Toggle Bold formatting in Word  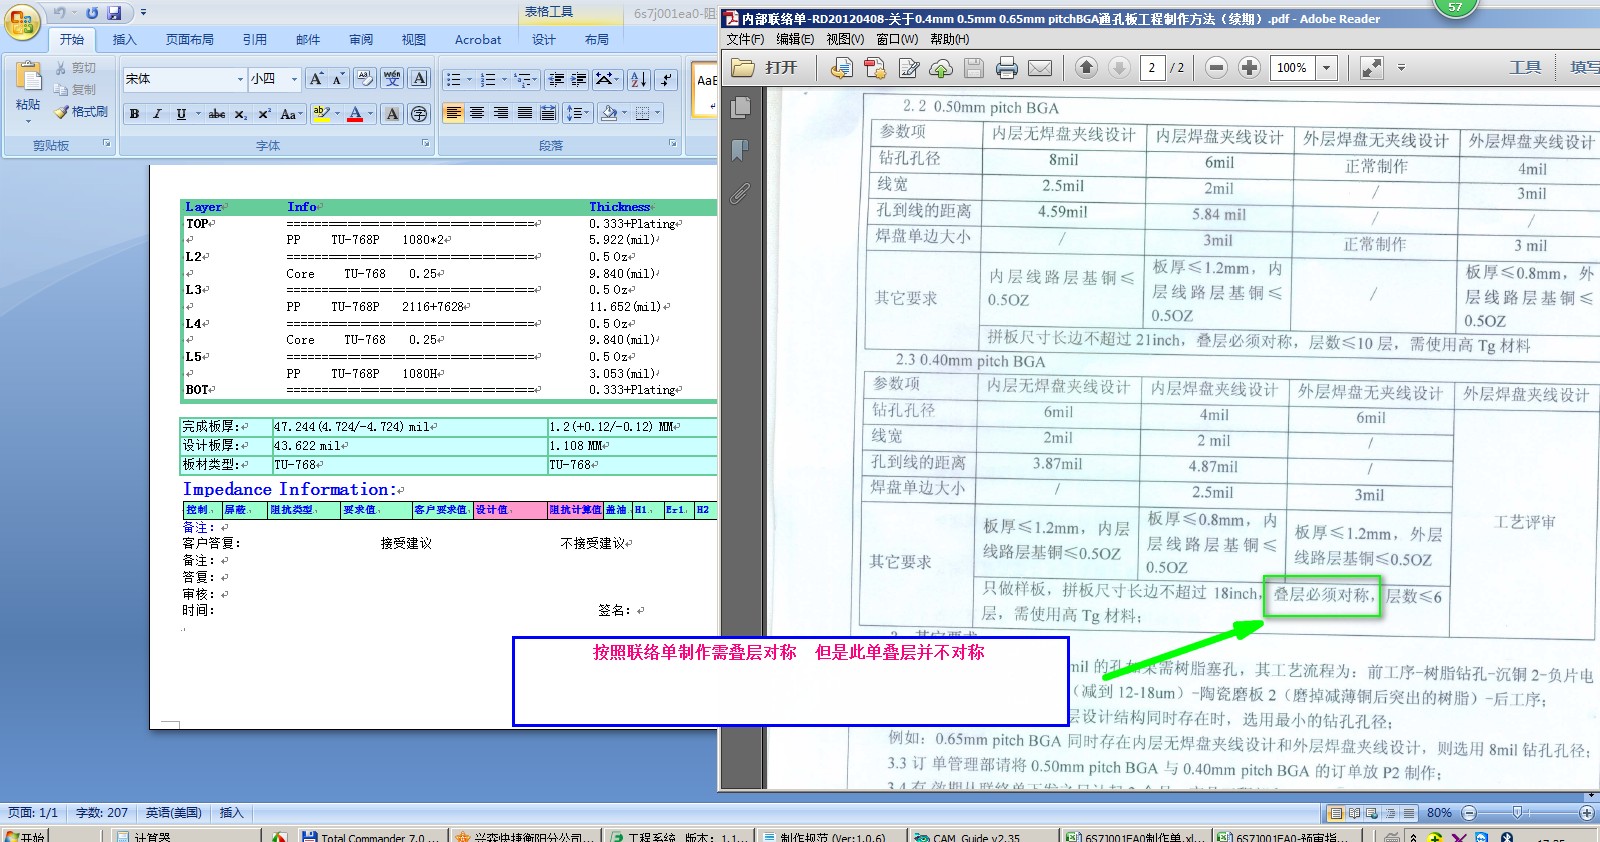click(x=134, y=114)
